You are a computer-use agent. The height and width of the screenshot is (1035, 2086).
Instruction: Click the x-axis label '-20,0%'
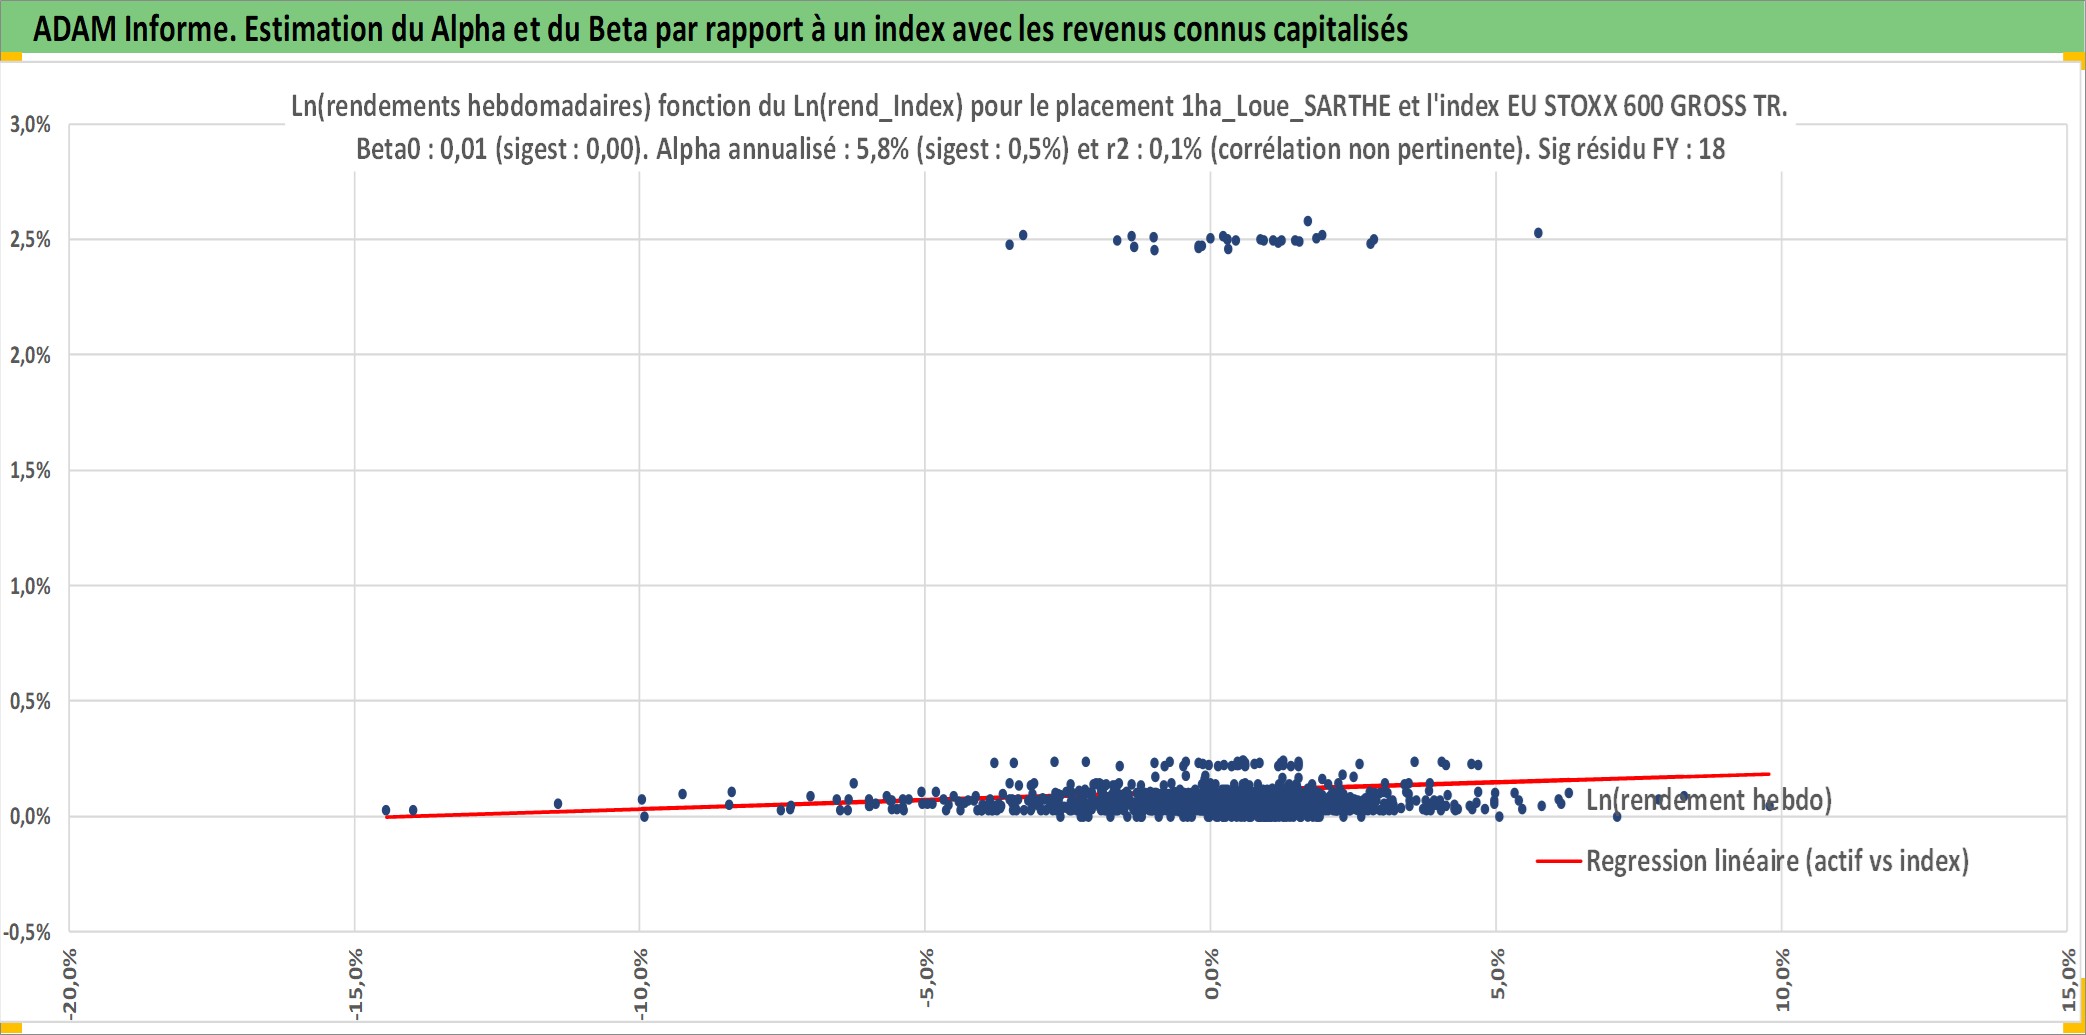(x=69, y=984)
